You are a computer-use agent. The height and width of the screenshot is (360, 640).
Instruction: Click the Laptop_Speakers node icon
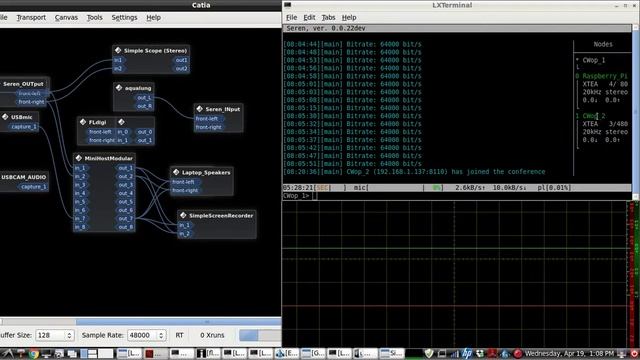tap(176, 172)
